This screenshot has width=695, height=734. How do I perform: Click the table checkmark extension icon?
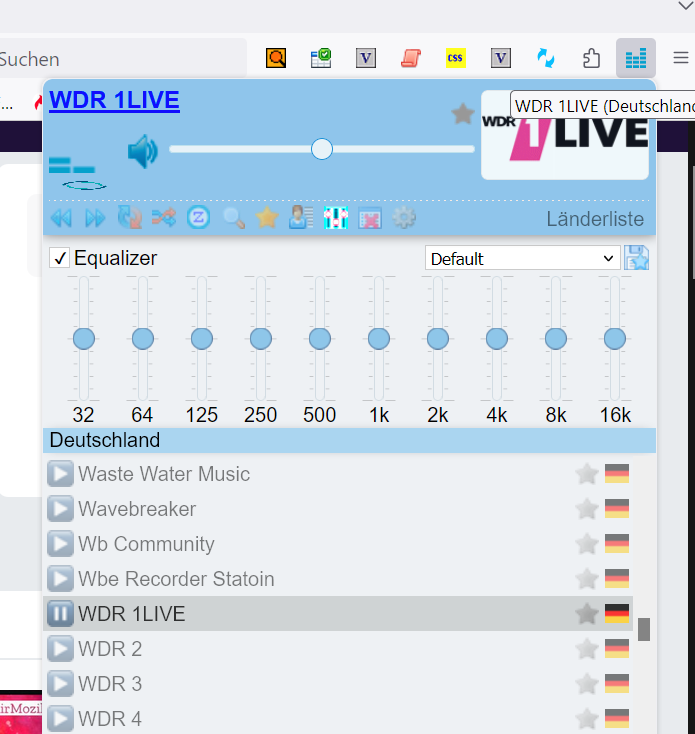coord(321,58)
